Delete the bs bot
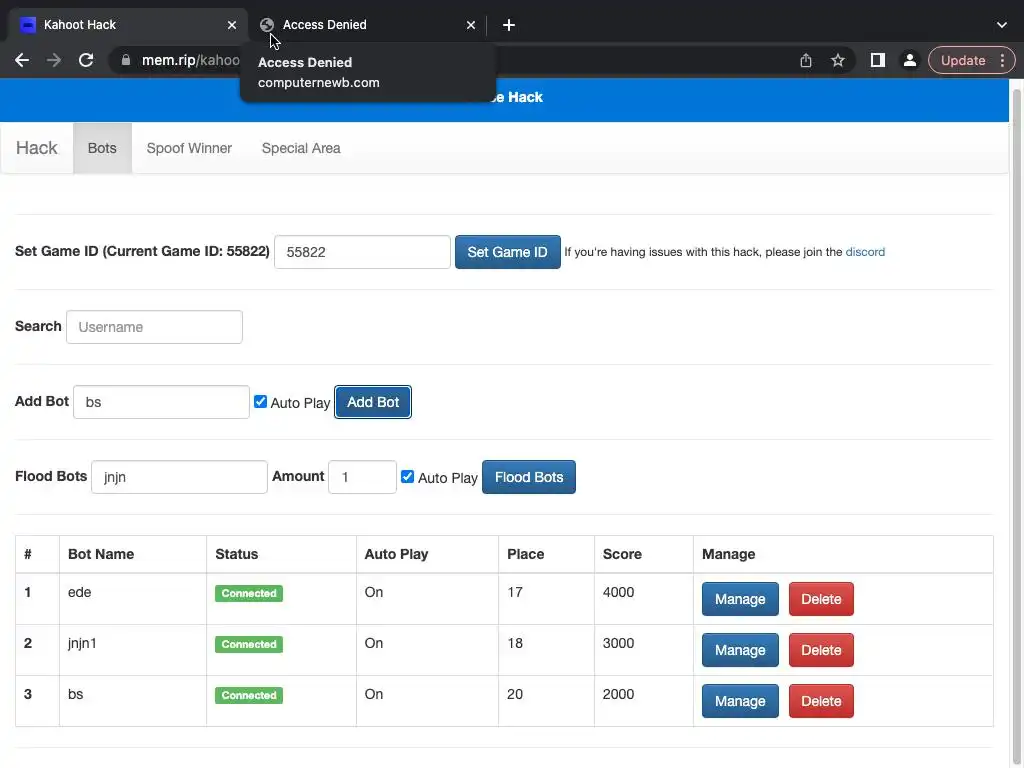 (821, 701)
